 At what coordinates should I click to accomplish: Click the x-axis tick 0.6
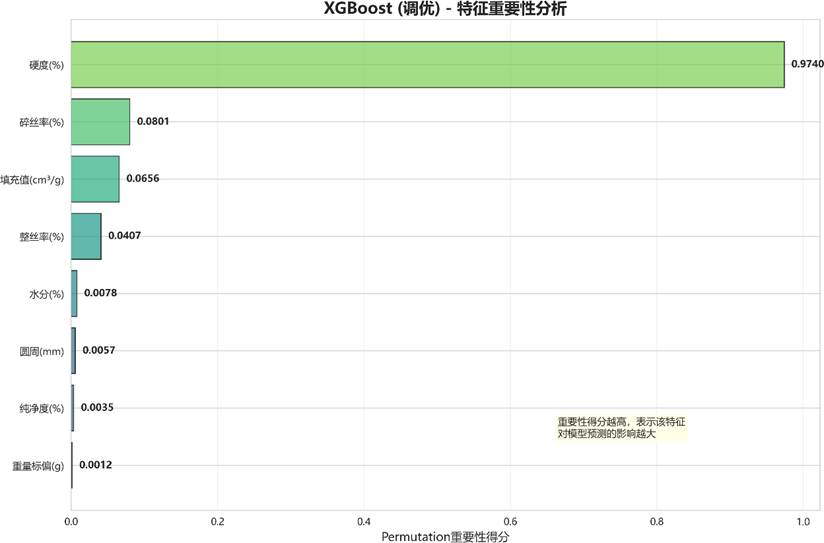pos(510,522)
